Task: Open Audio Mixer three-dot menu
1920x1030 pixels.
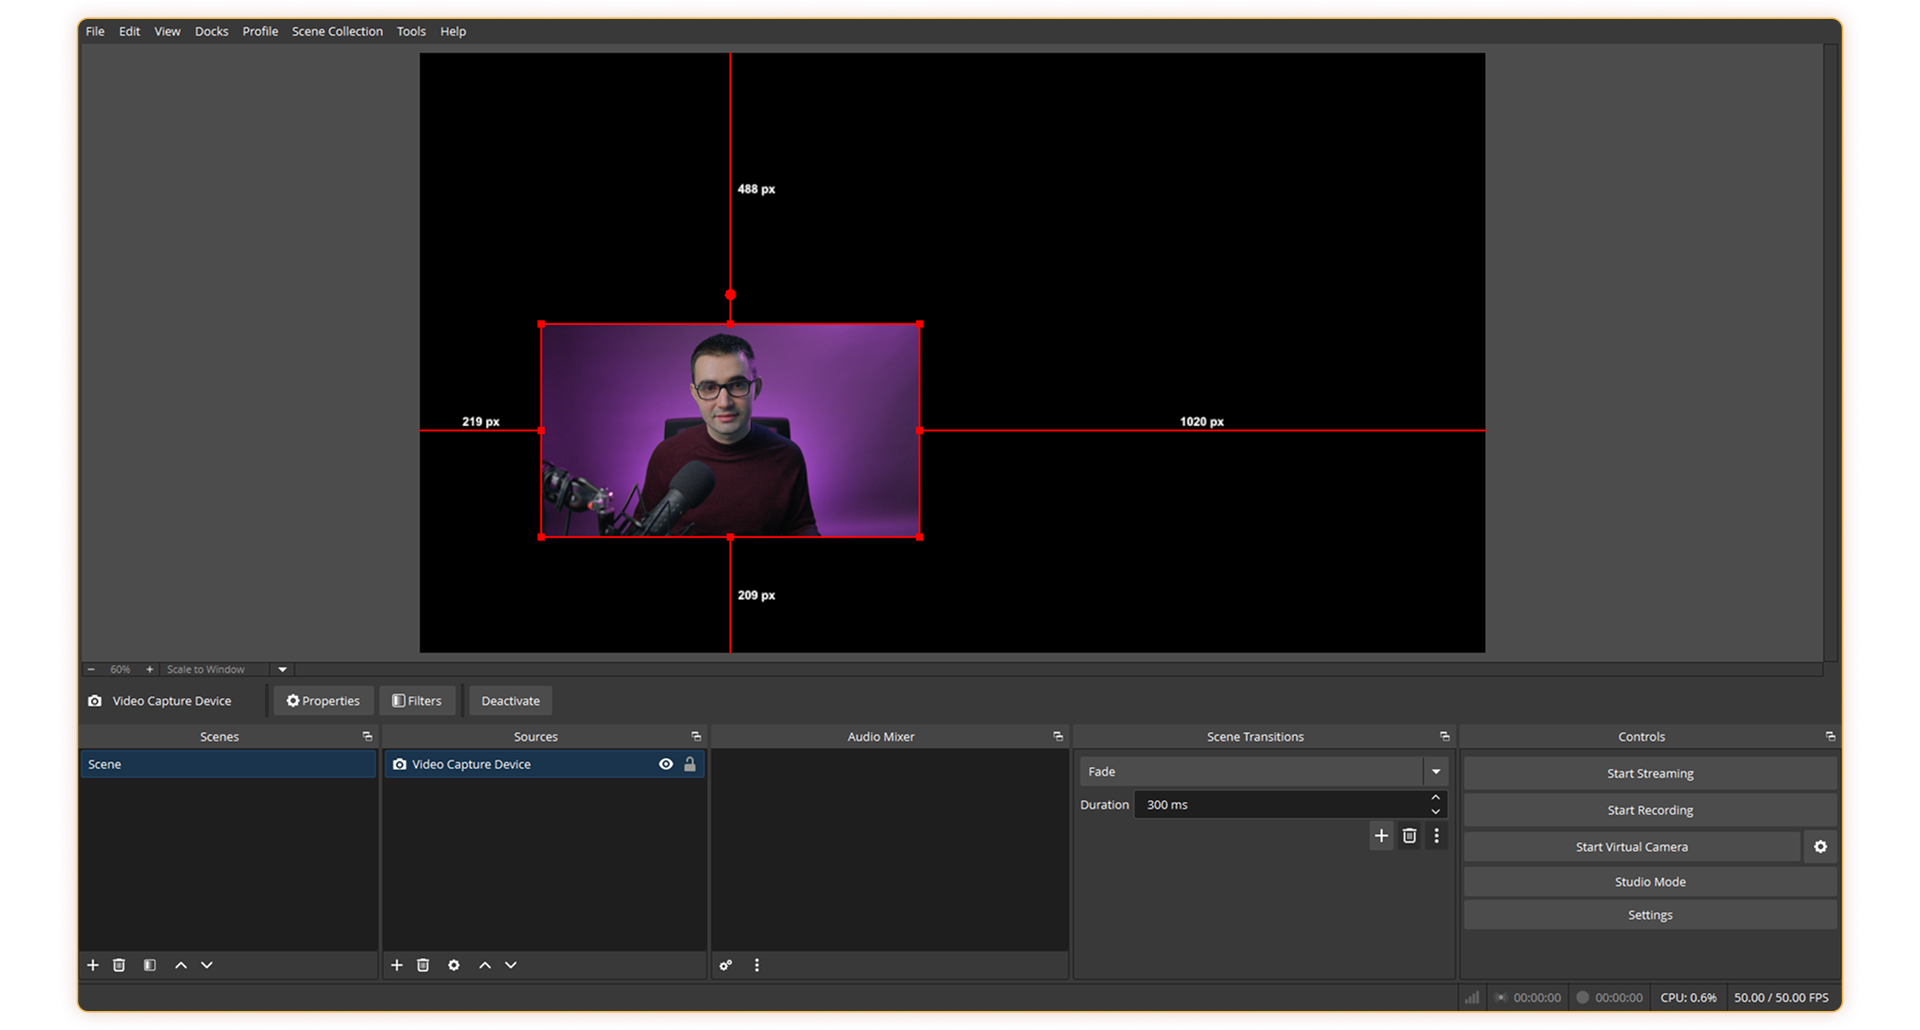Action: coord(757,965)
